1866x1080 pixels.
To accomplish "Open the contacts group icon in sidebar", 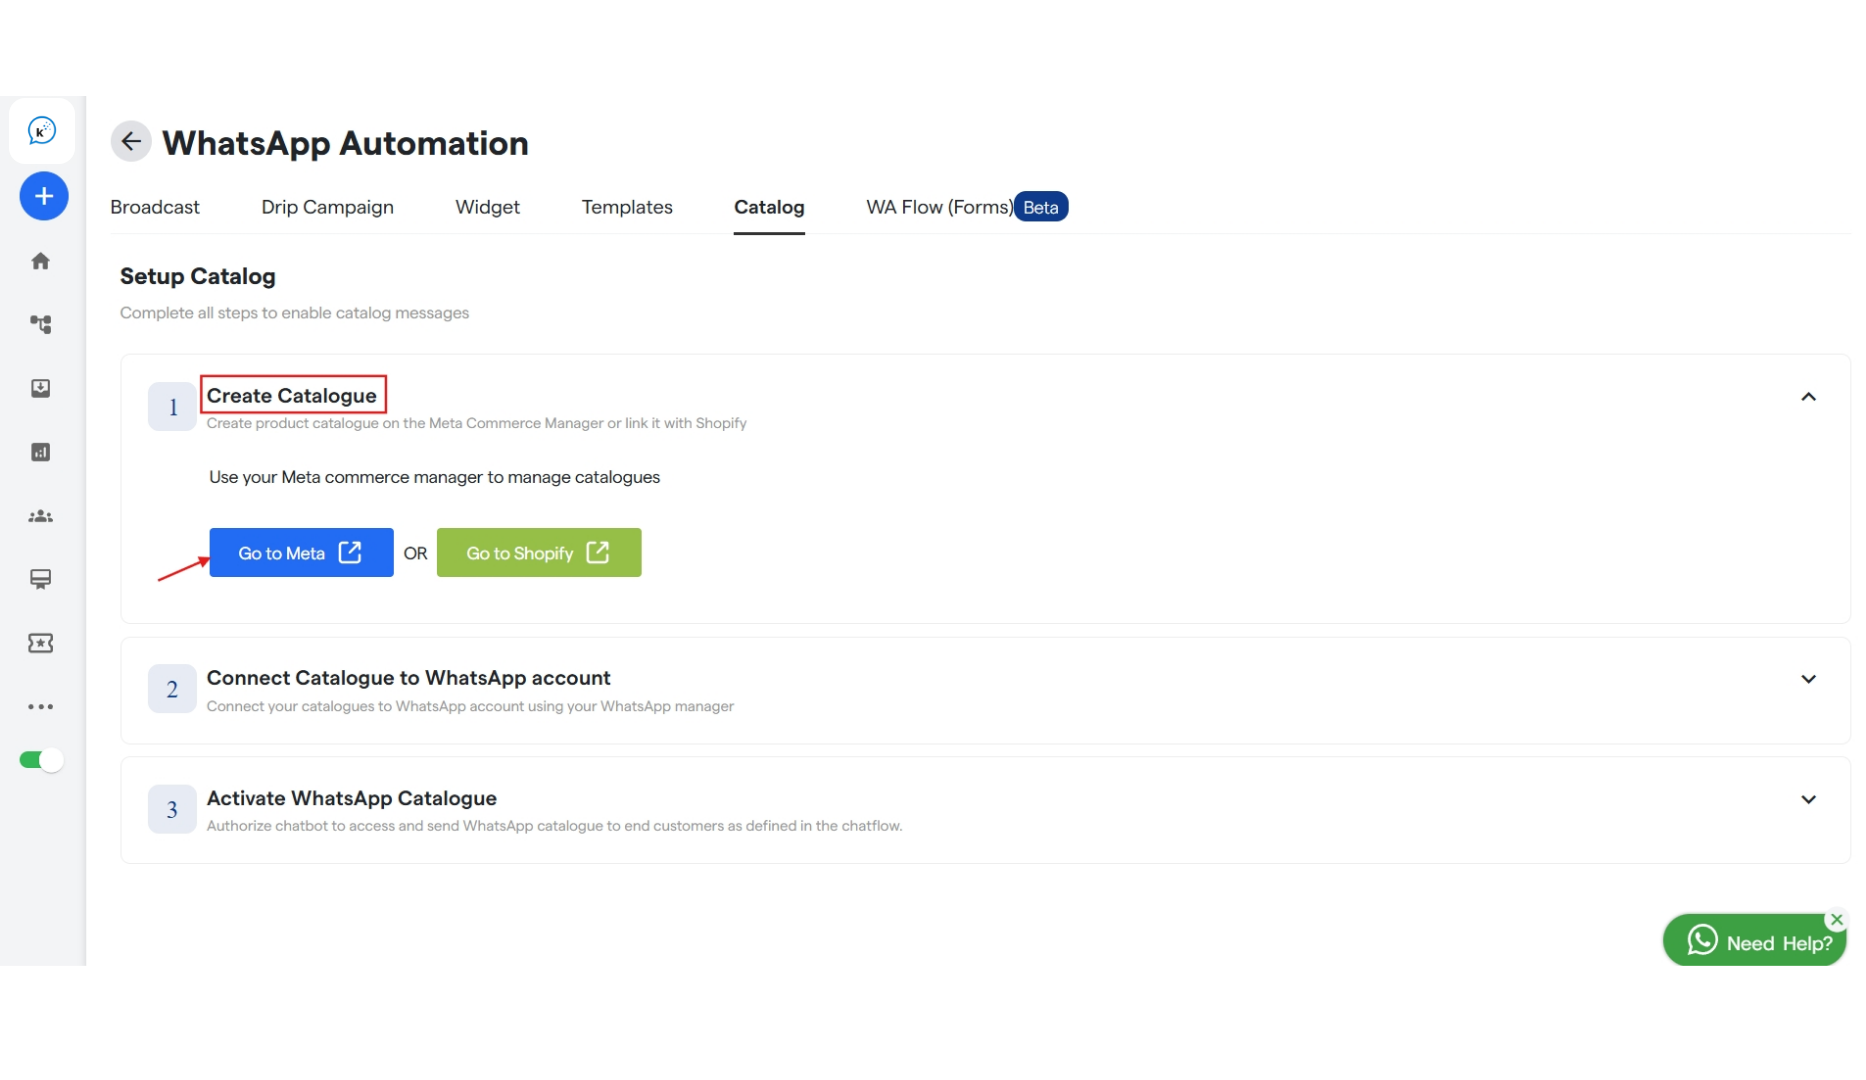I will [x=41, y=516].
